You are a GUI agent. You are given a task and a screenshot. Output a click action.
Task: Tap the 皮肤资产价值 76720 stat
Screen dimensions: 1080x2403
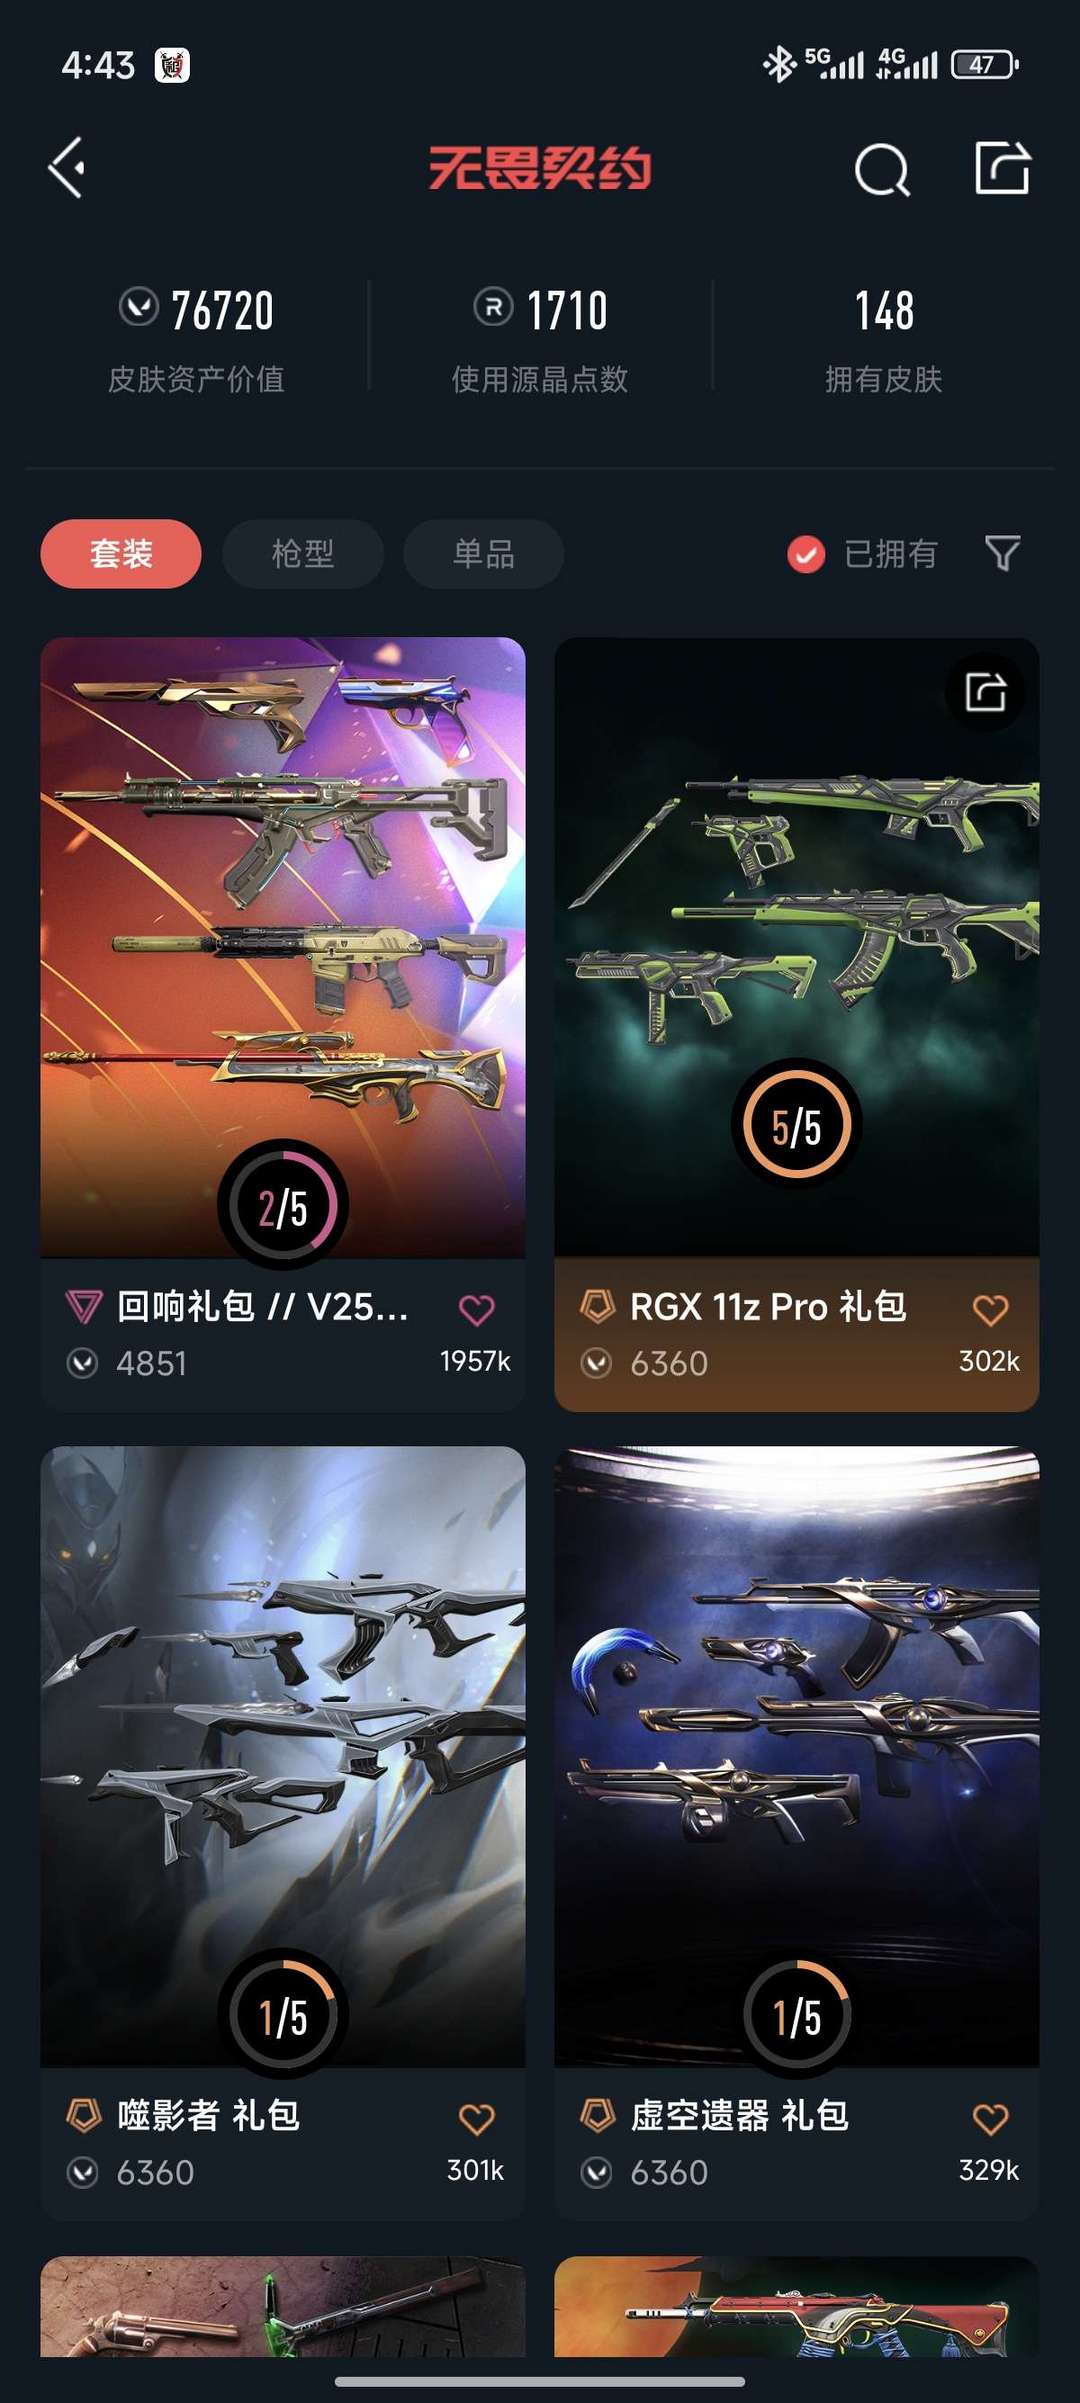pos(196,339)
